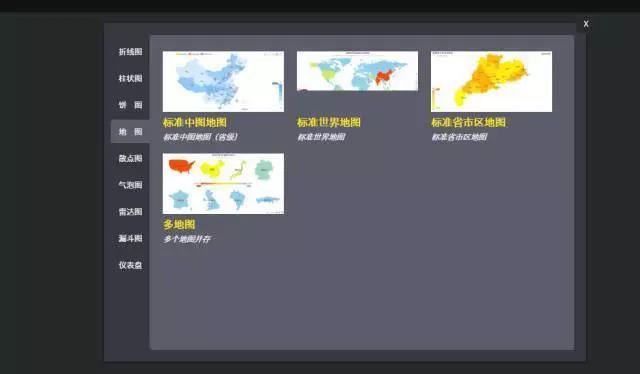Viewport: 640px width, 374px height.
Task: Close the chart template dialog
Action: 586,24
